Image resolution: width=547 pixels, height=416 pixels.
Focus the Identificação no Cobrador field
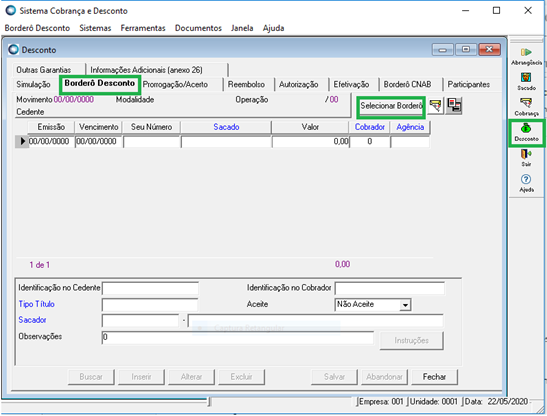click(390, 289)
